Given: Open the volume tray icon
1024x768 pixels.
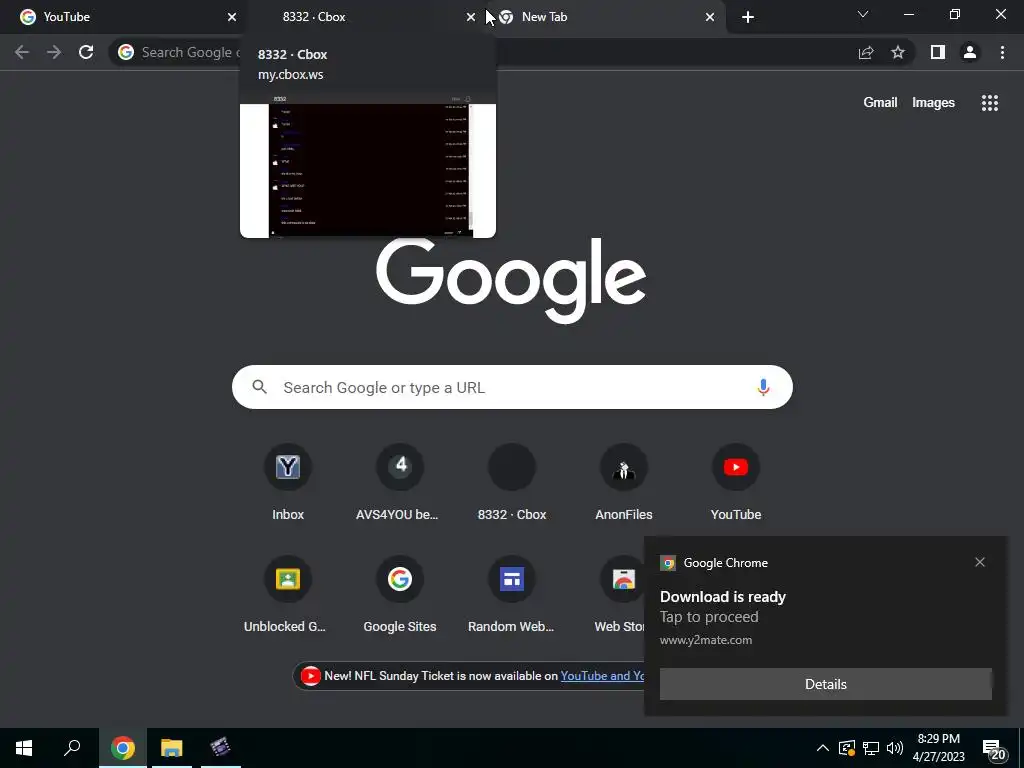Looking at the screenshot, I should [x=895, y=748].
